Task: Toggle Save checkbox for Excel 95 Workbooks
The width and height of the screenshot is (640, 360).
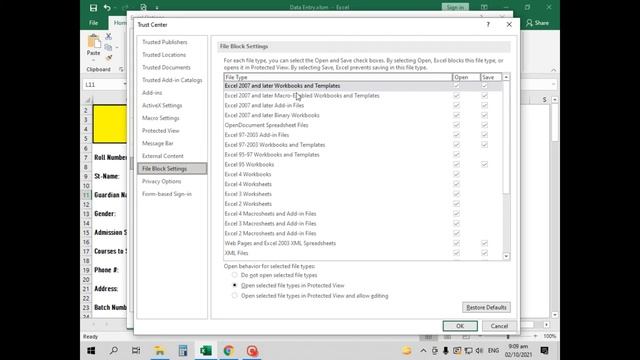Action: [x=484, y=164]
